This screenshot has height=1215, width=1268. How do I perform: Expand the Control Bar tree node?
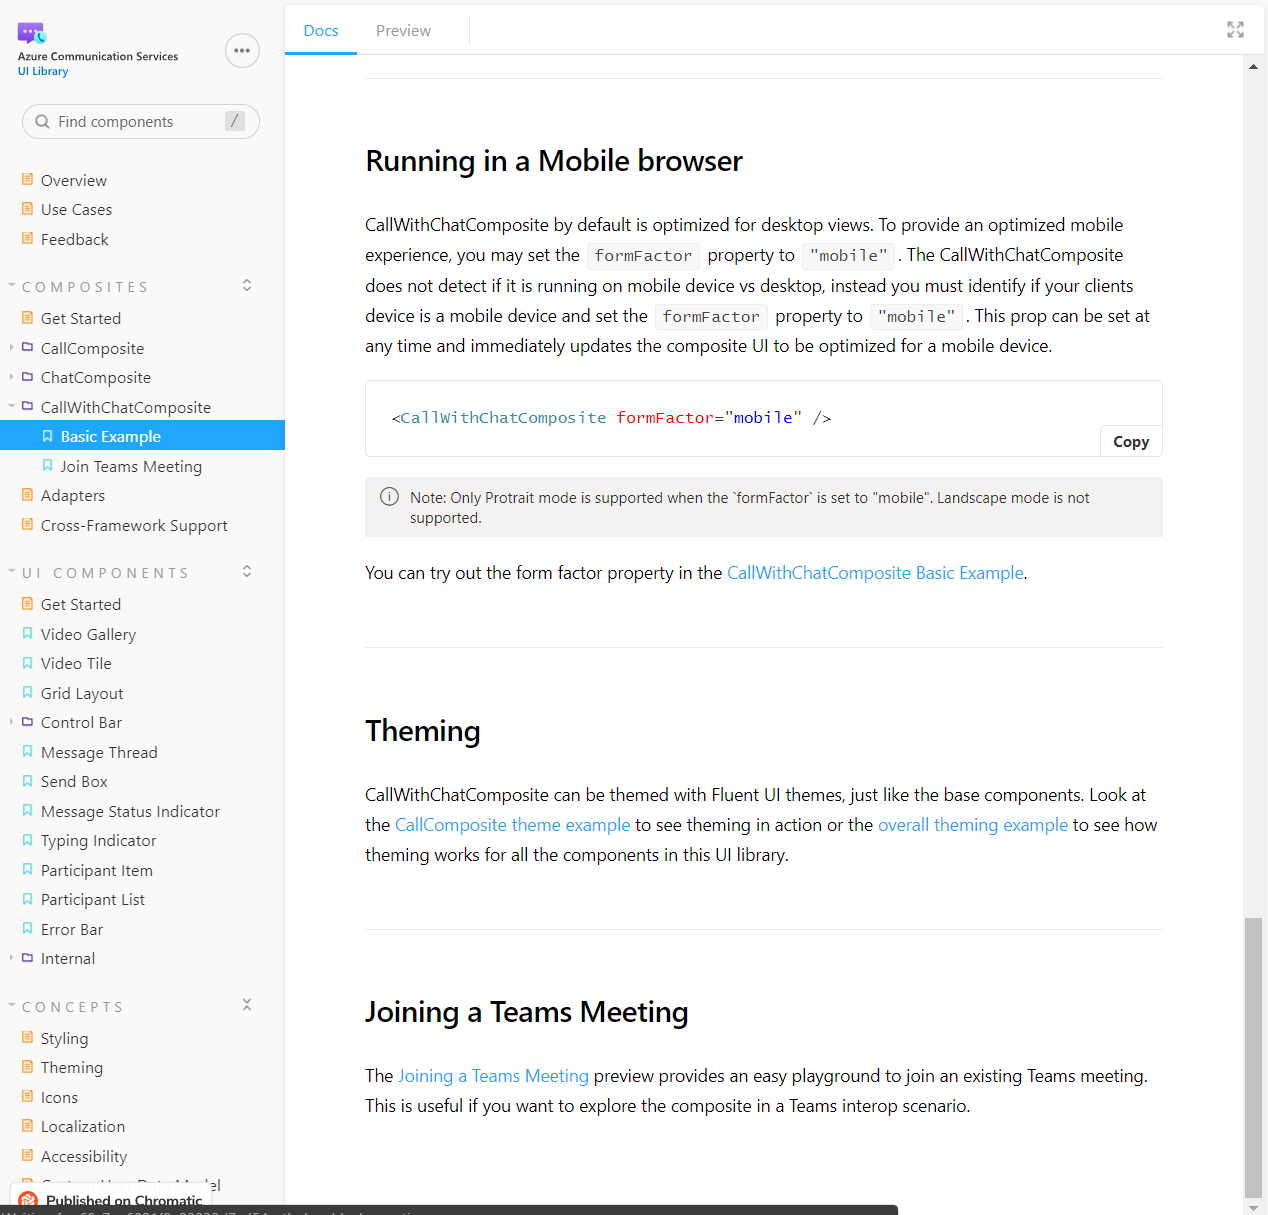point(11,722)
